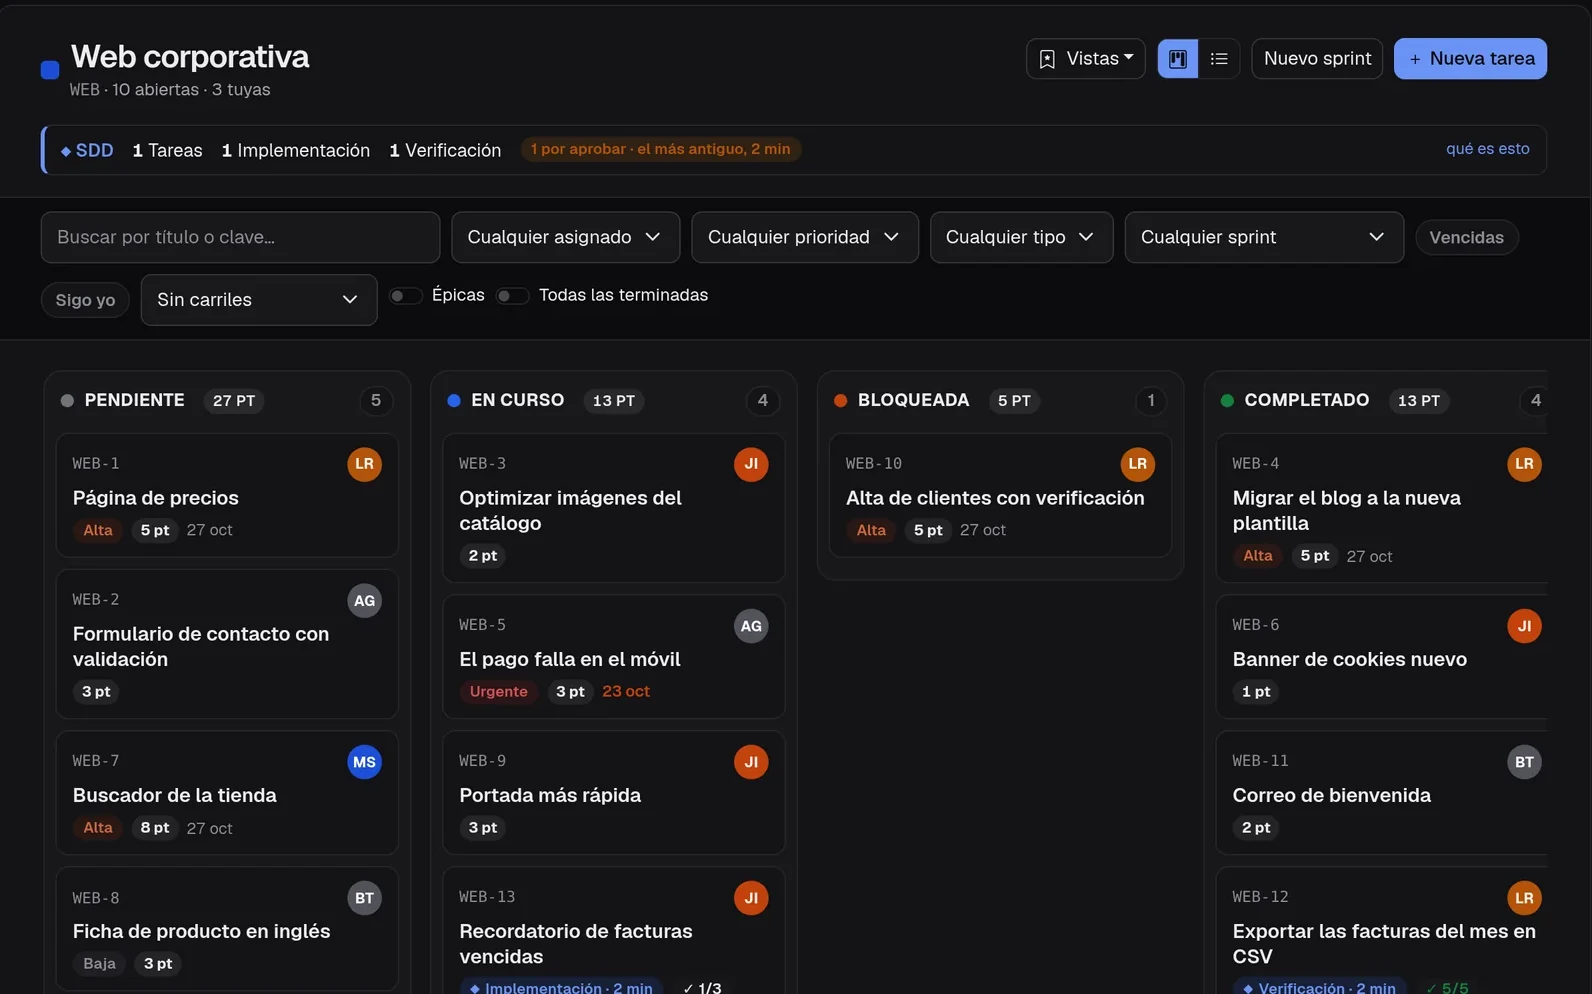Click the Urgente priority tag on WEB-5
Image resolution: width=1592 pixels, height=994 pixels.
coord(498,692)
